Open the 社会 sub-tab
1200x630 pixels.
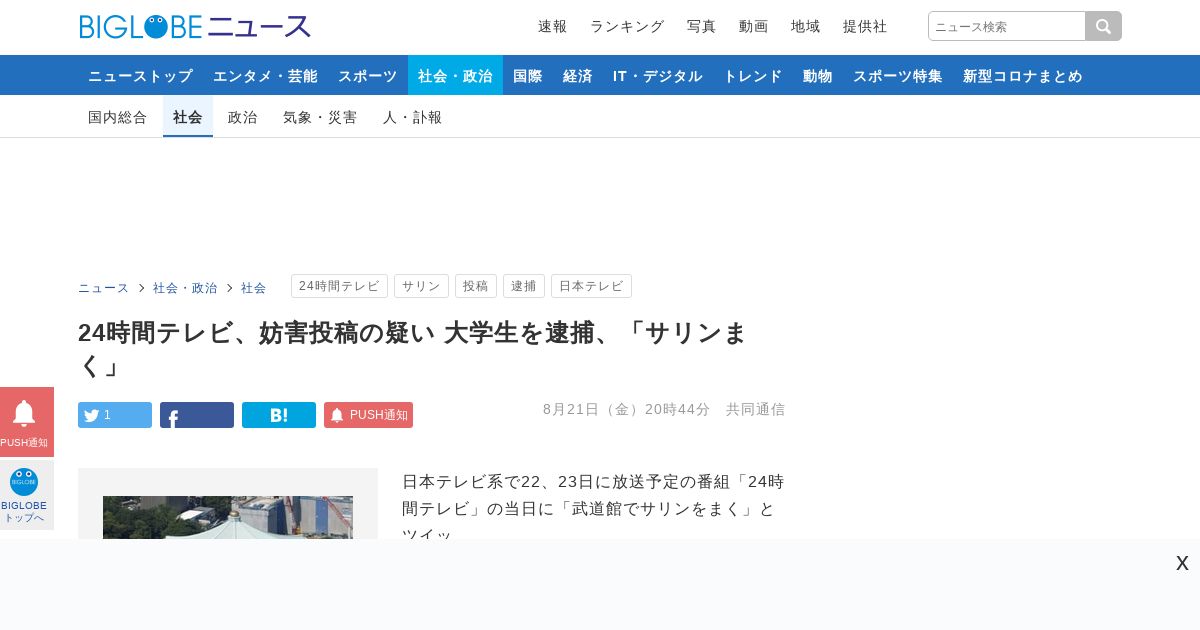188,117
